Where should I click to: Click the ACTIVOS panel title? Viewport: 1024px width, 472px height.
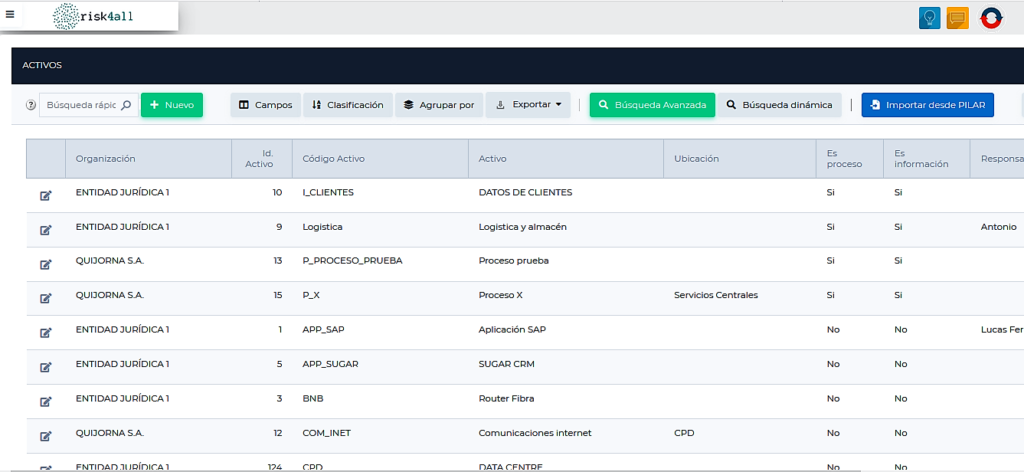coord(42,65)
